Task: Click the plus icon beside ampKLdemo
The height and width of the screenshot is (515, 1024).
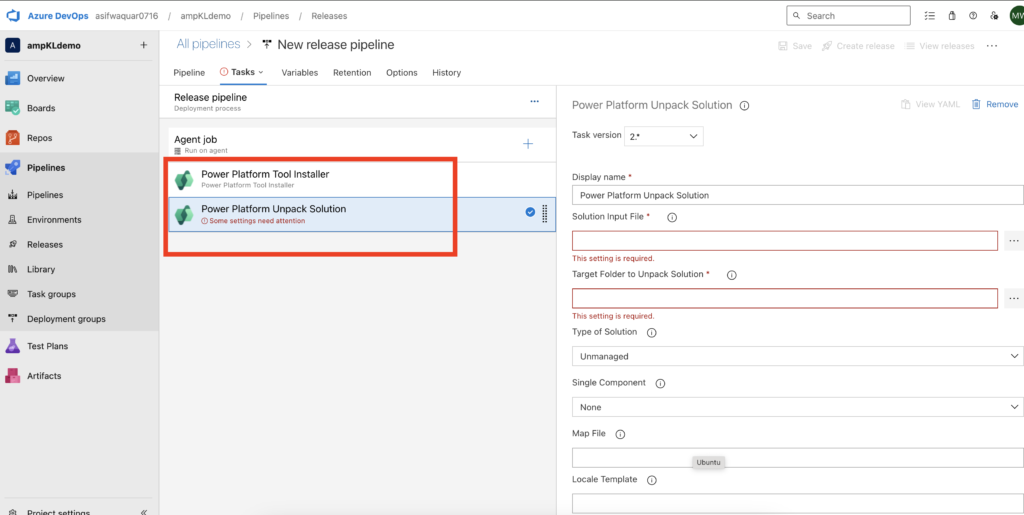Action: [144, 46]
